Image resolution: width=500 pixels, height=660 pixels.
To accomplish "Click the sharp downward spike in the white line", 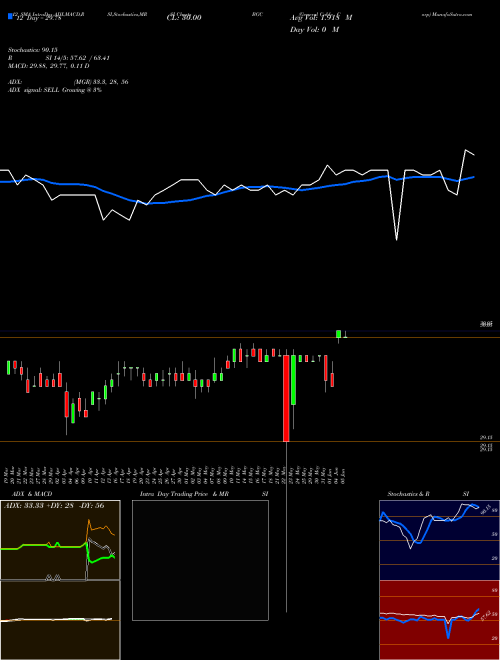I will pos(396,239).
